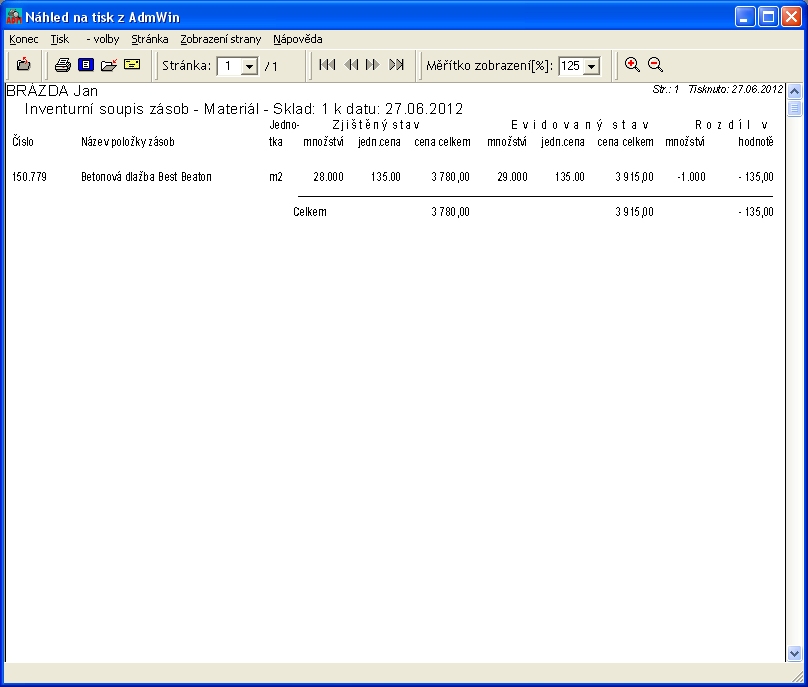Click the AdmWin title bar application icon

pyautogui.click(x=14, y=17)
